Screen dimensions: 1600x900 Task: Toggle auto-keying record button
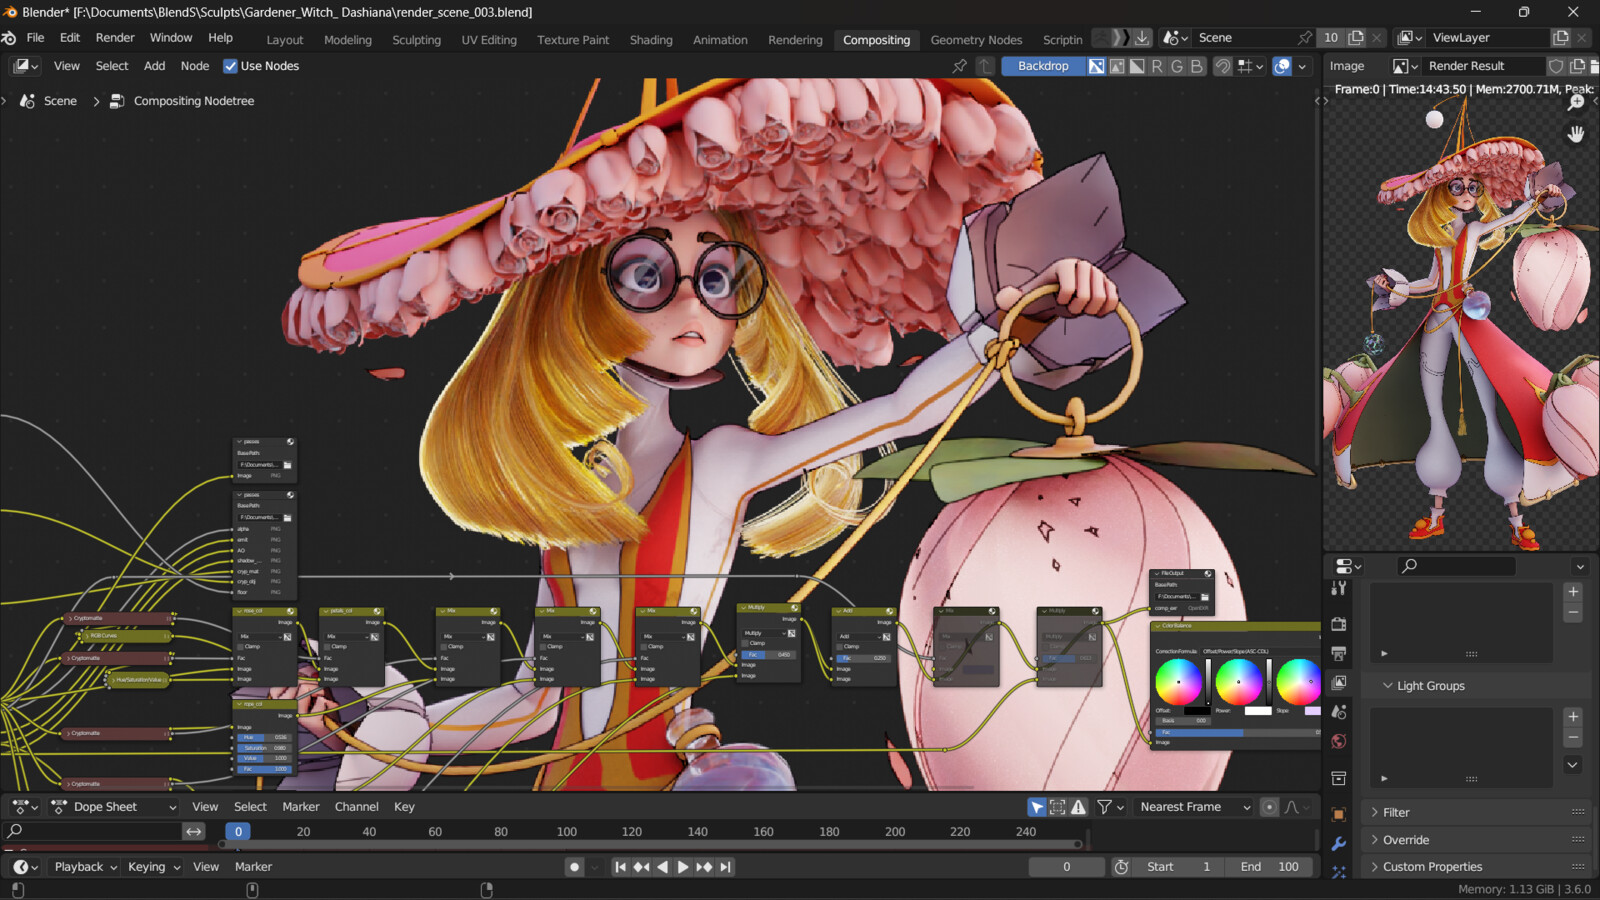pyautogui.click(x=574, y=867)
